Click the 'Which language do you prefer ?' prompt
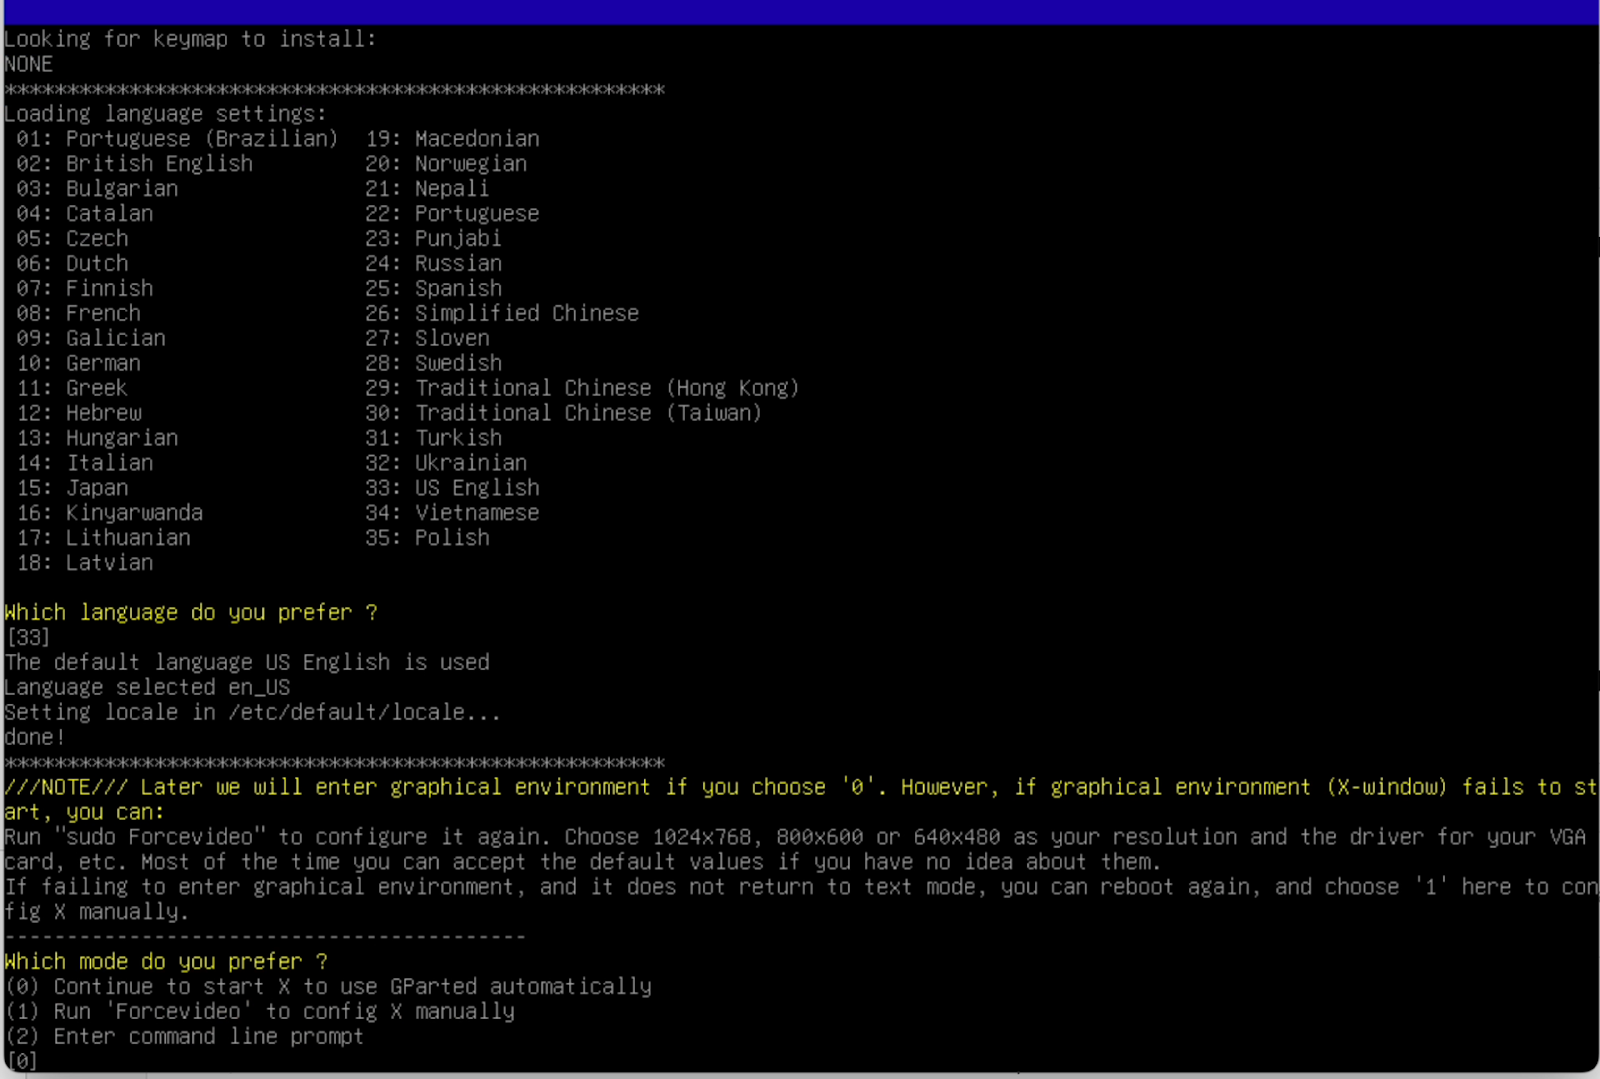 [191, 613]
